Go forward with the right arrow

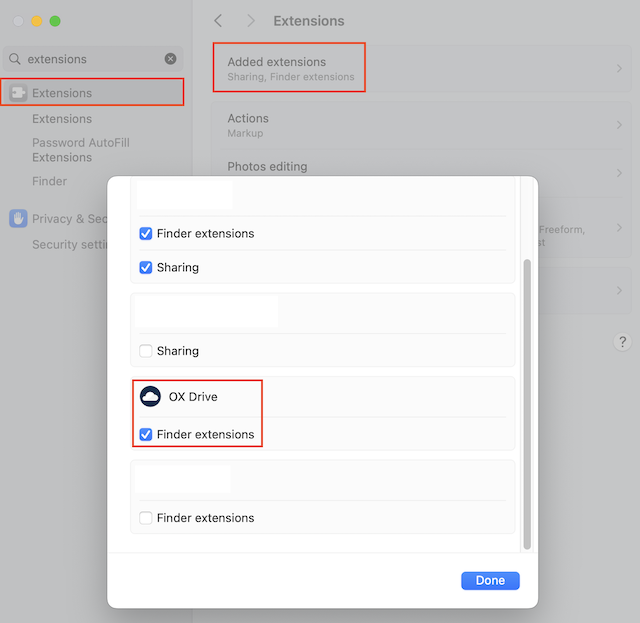251,21
